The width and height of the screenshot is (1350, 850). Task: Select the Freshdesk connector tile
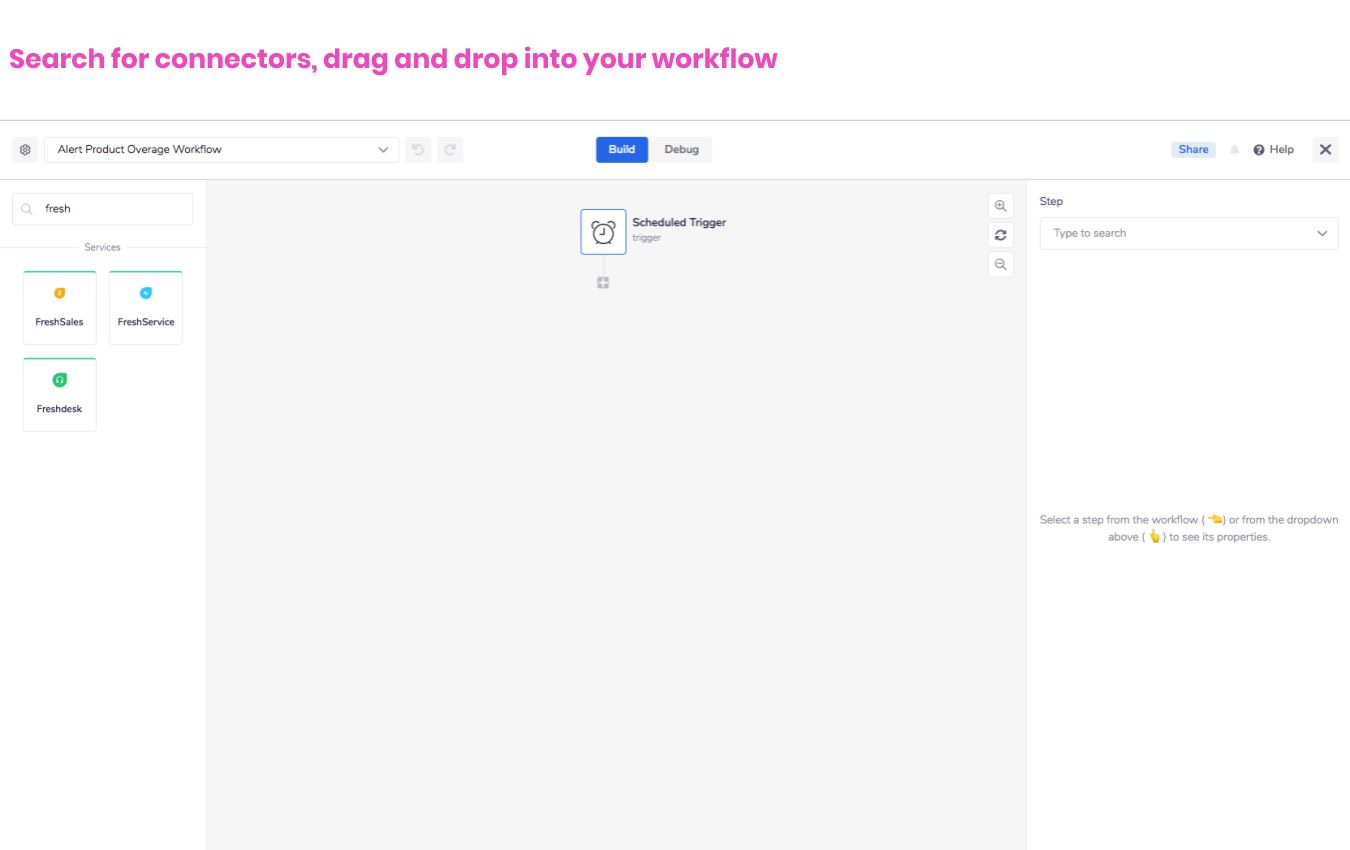tap(60, 395)
